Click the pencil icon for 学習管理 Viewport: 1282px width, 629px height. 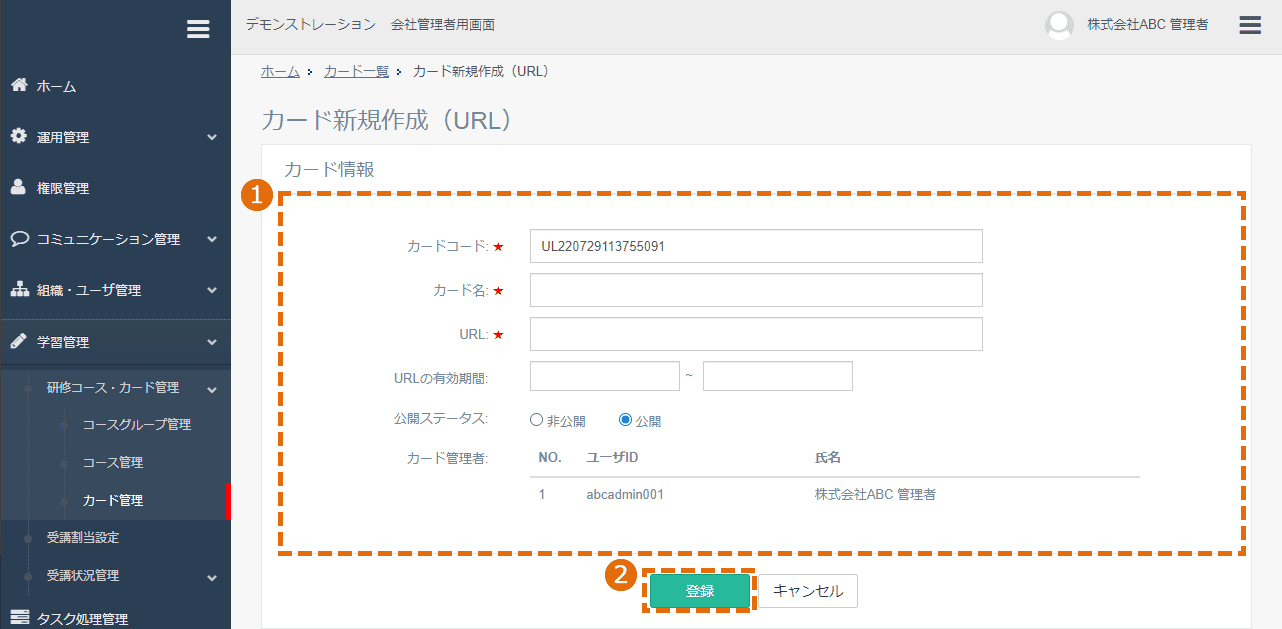point(19,341)
